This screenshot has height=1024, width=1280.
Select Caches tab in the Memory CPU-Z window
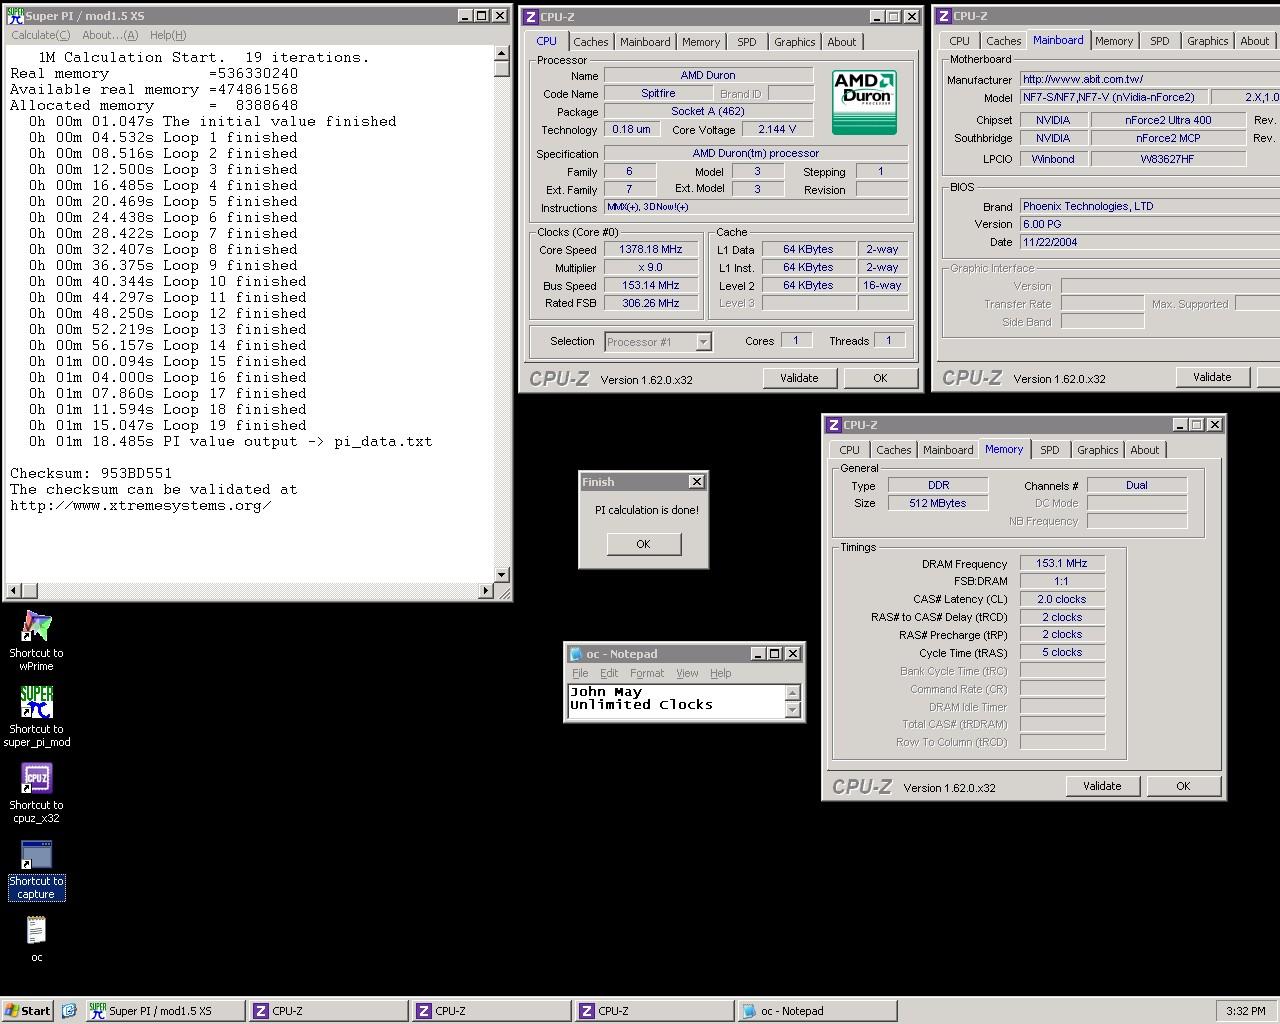pos(894,450)
